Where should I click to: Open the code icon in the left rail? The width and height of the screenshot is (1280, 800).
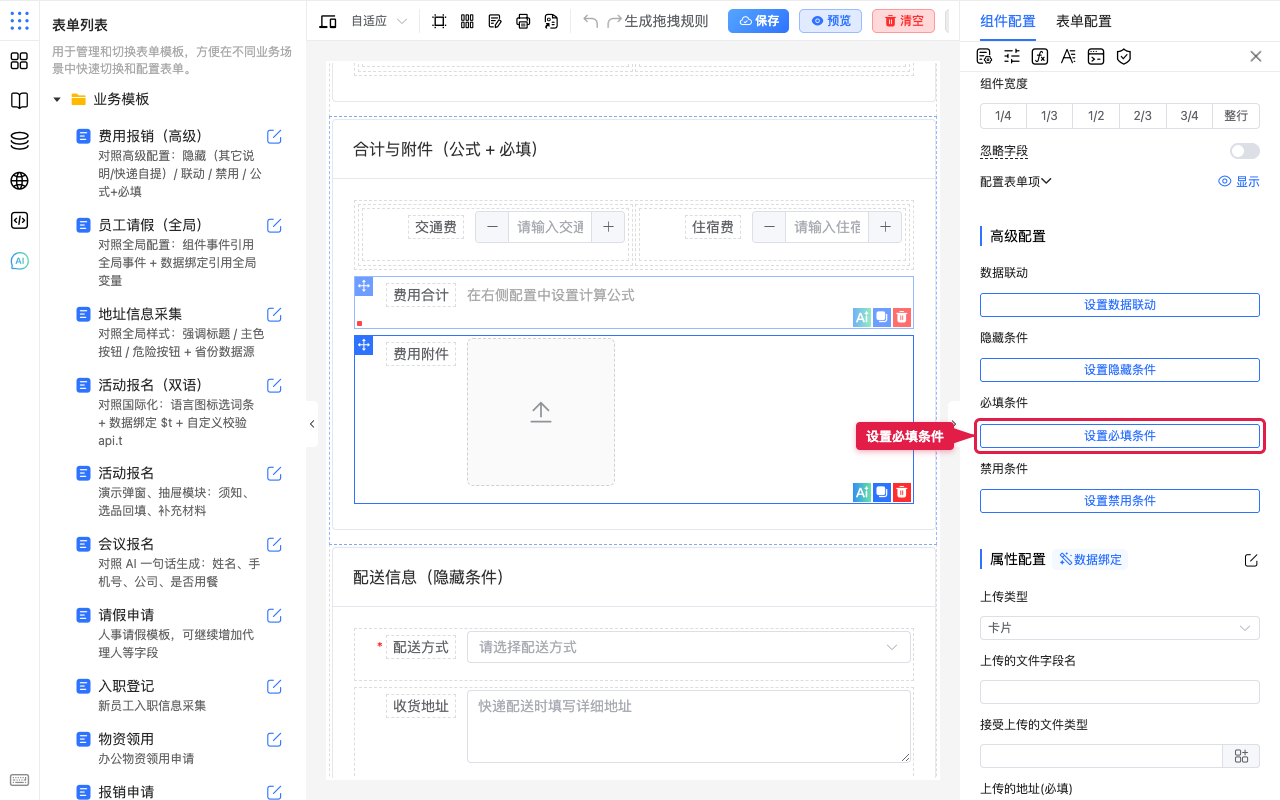tap(19, 221)
